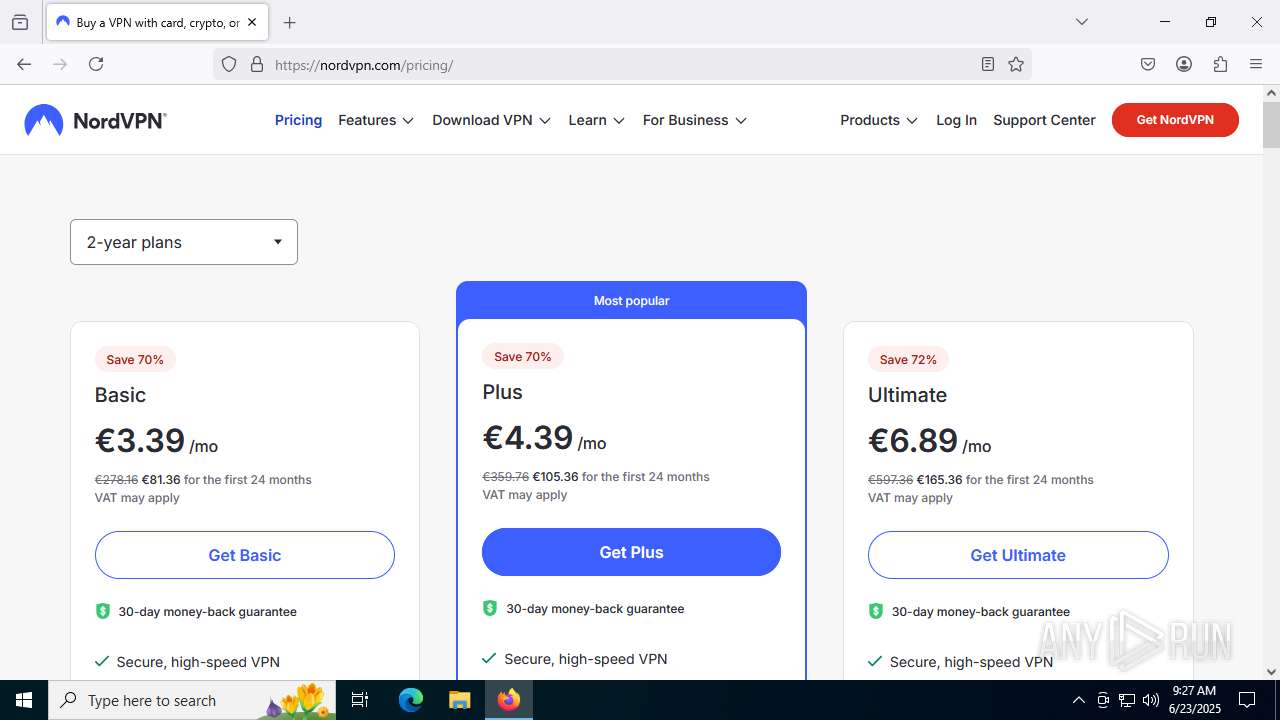The height and width of the screenshot is (720, 1280).
Task: Open a new browser tab
Action: pos(289,22)
